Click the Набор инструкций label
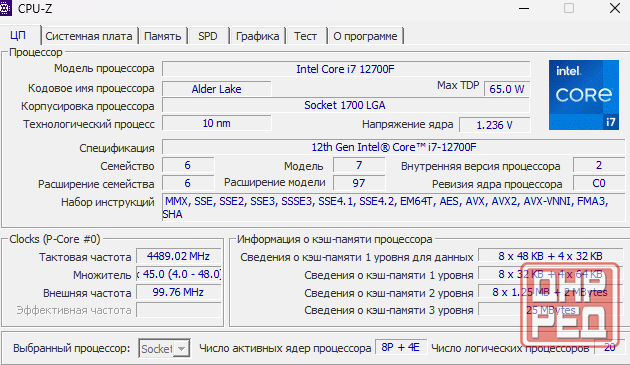Image resolution: width=630 pixels, height=365 pixels. (108, 202)
